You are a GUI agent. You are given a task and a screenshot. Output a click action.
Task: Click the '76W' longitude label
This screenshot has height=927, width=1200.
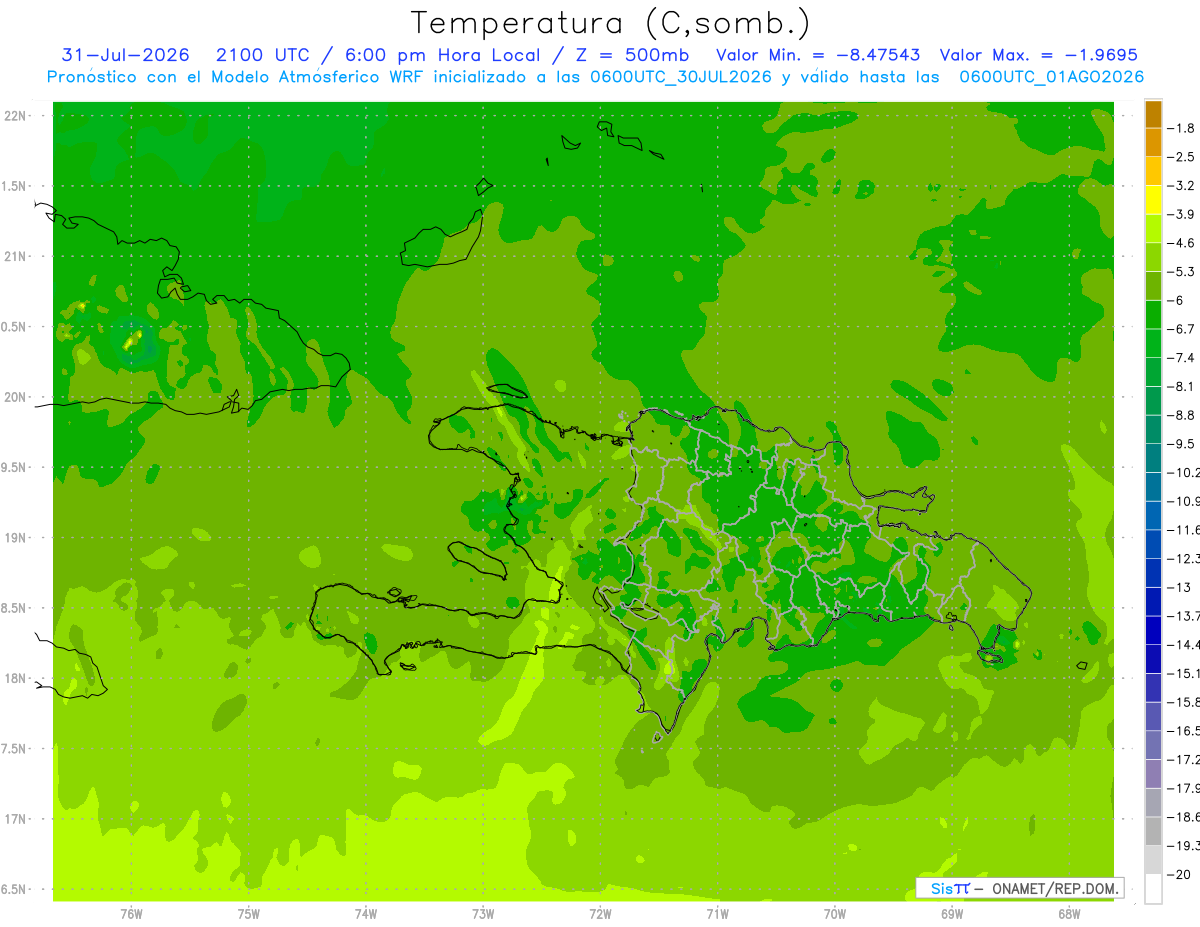tap(131, 914)
